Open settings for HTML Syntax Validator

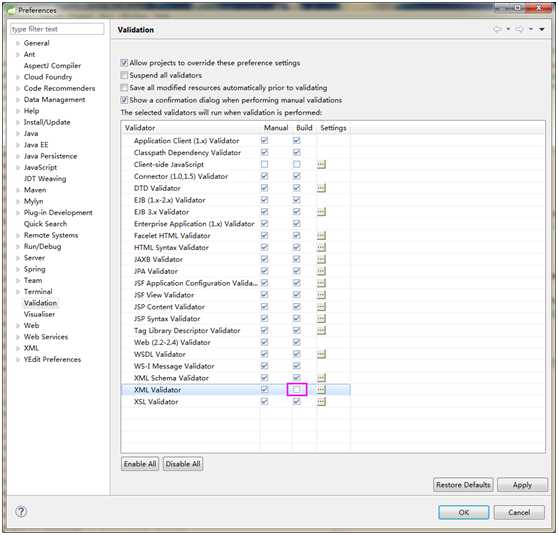[x=321, y=247]
